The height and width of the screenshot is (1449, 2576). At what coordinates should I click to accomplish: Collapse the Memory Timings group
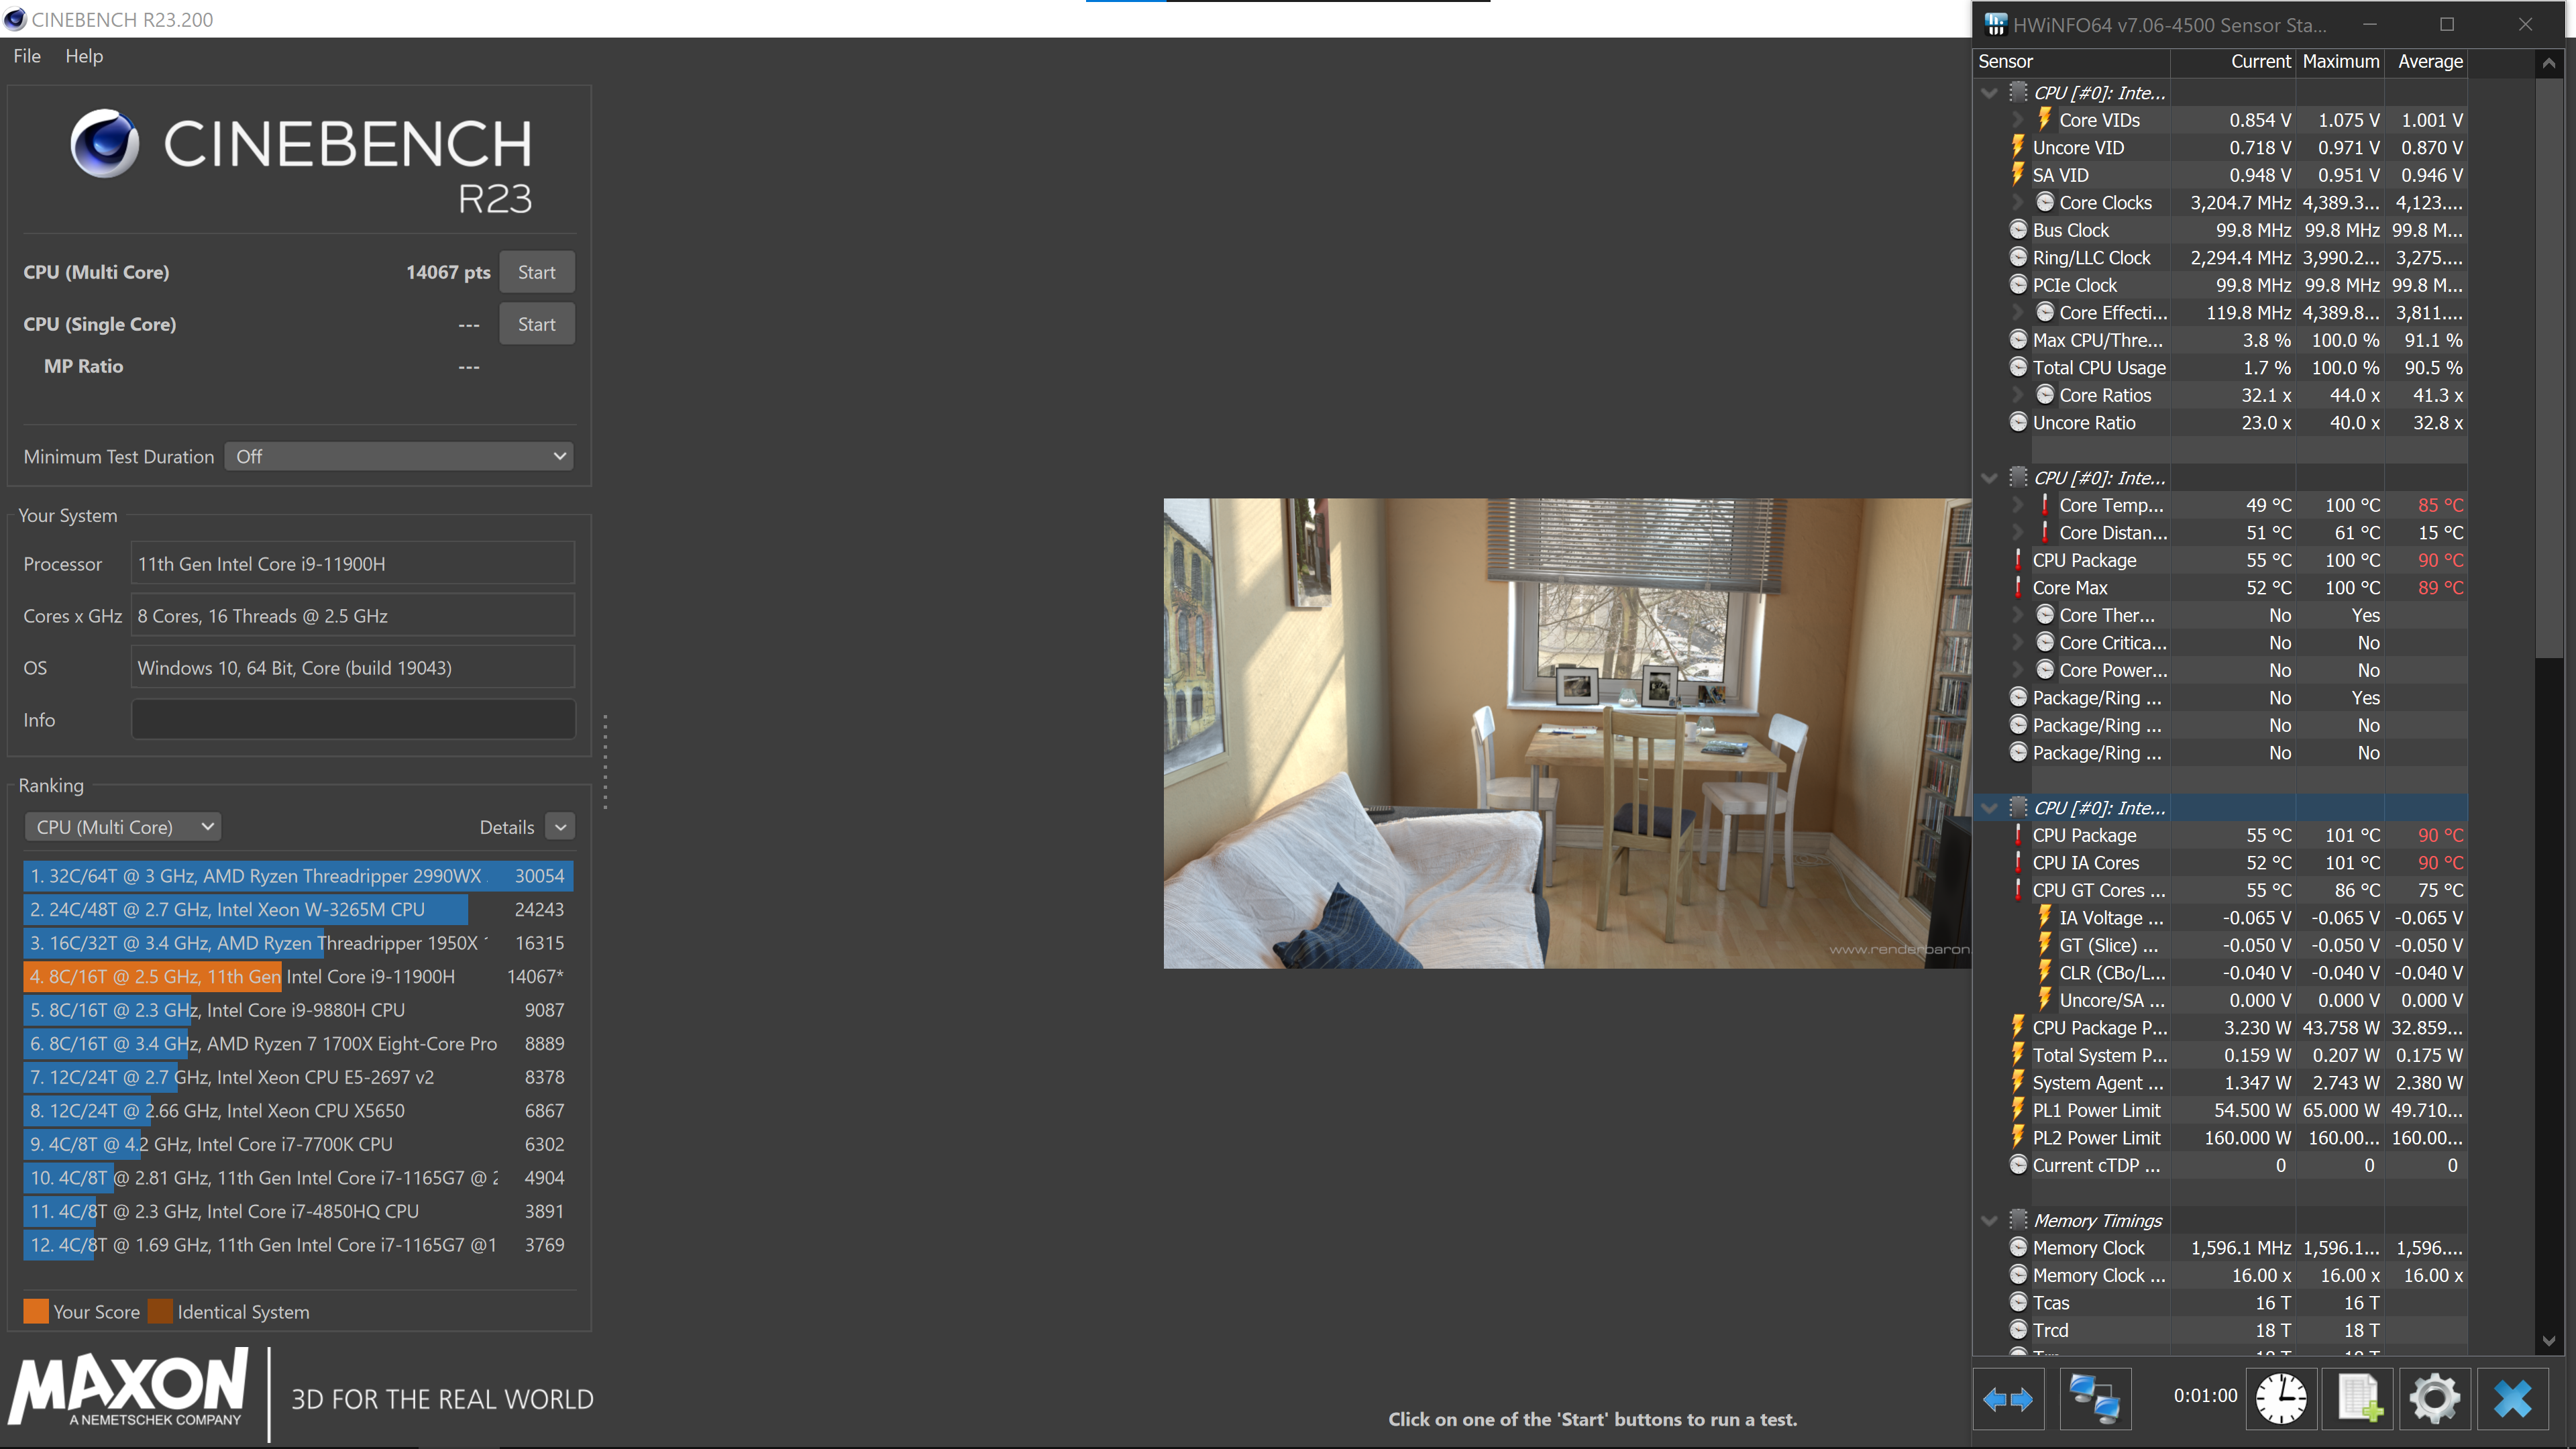coord(1989,1220)
